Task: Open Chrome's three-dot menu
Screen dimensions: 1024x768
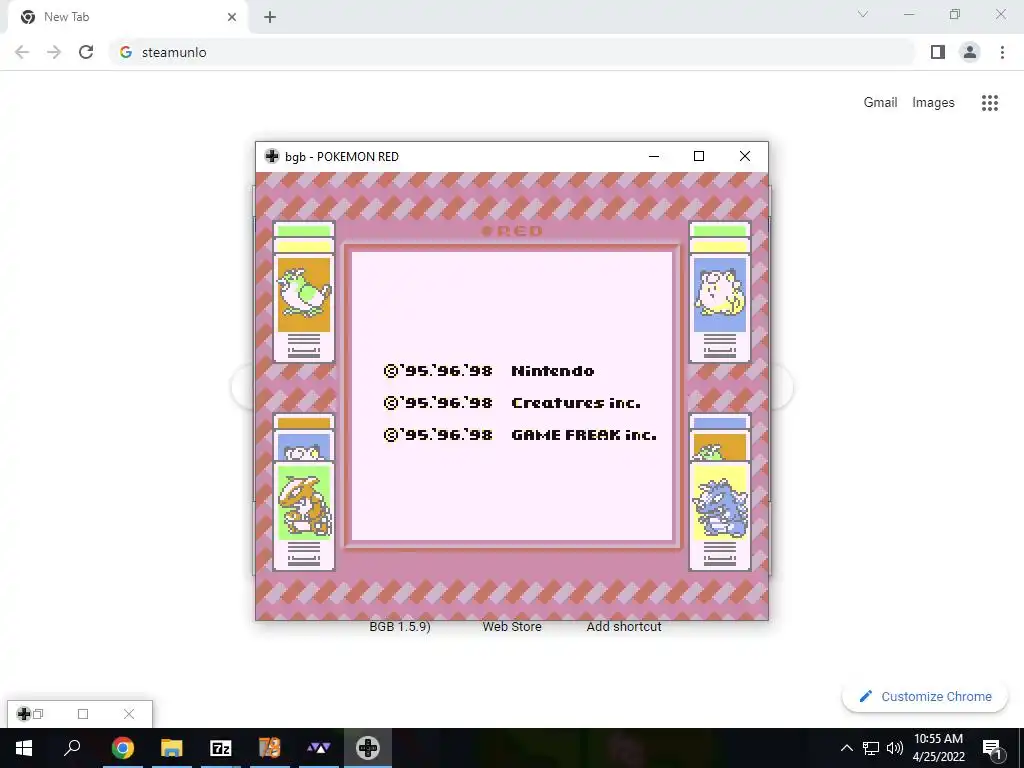Action: tap(1002, 52)
